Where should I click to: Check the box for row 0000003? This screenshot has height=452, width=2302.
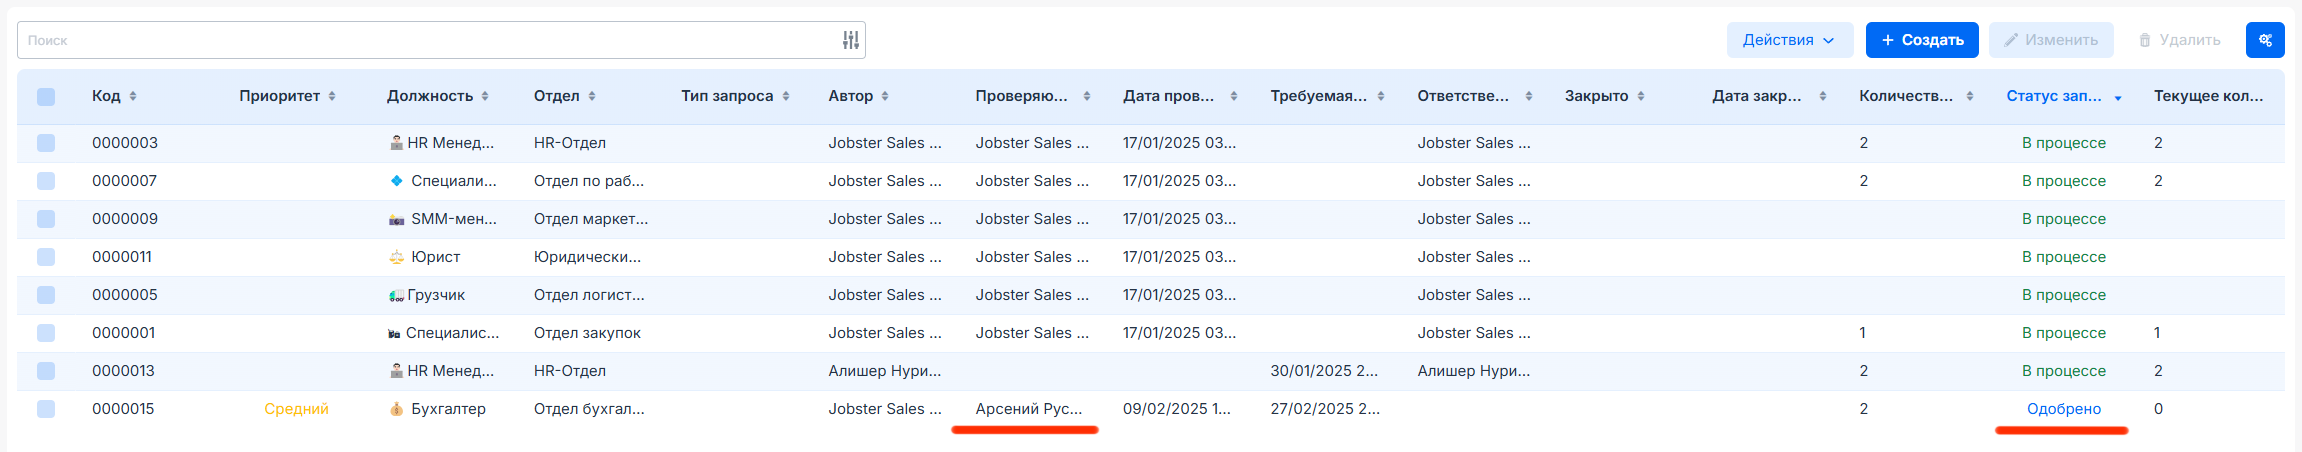pyautogui.click(x=46, y=143)
